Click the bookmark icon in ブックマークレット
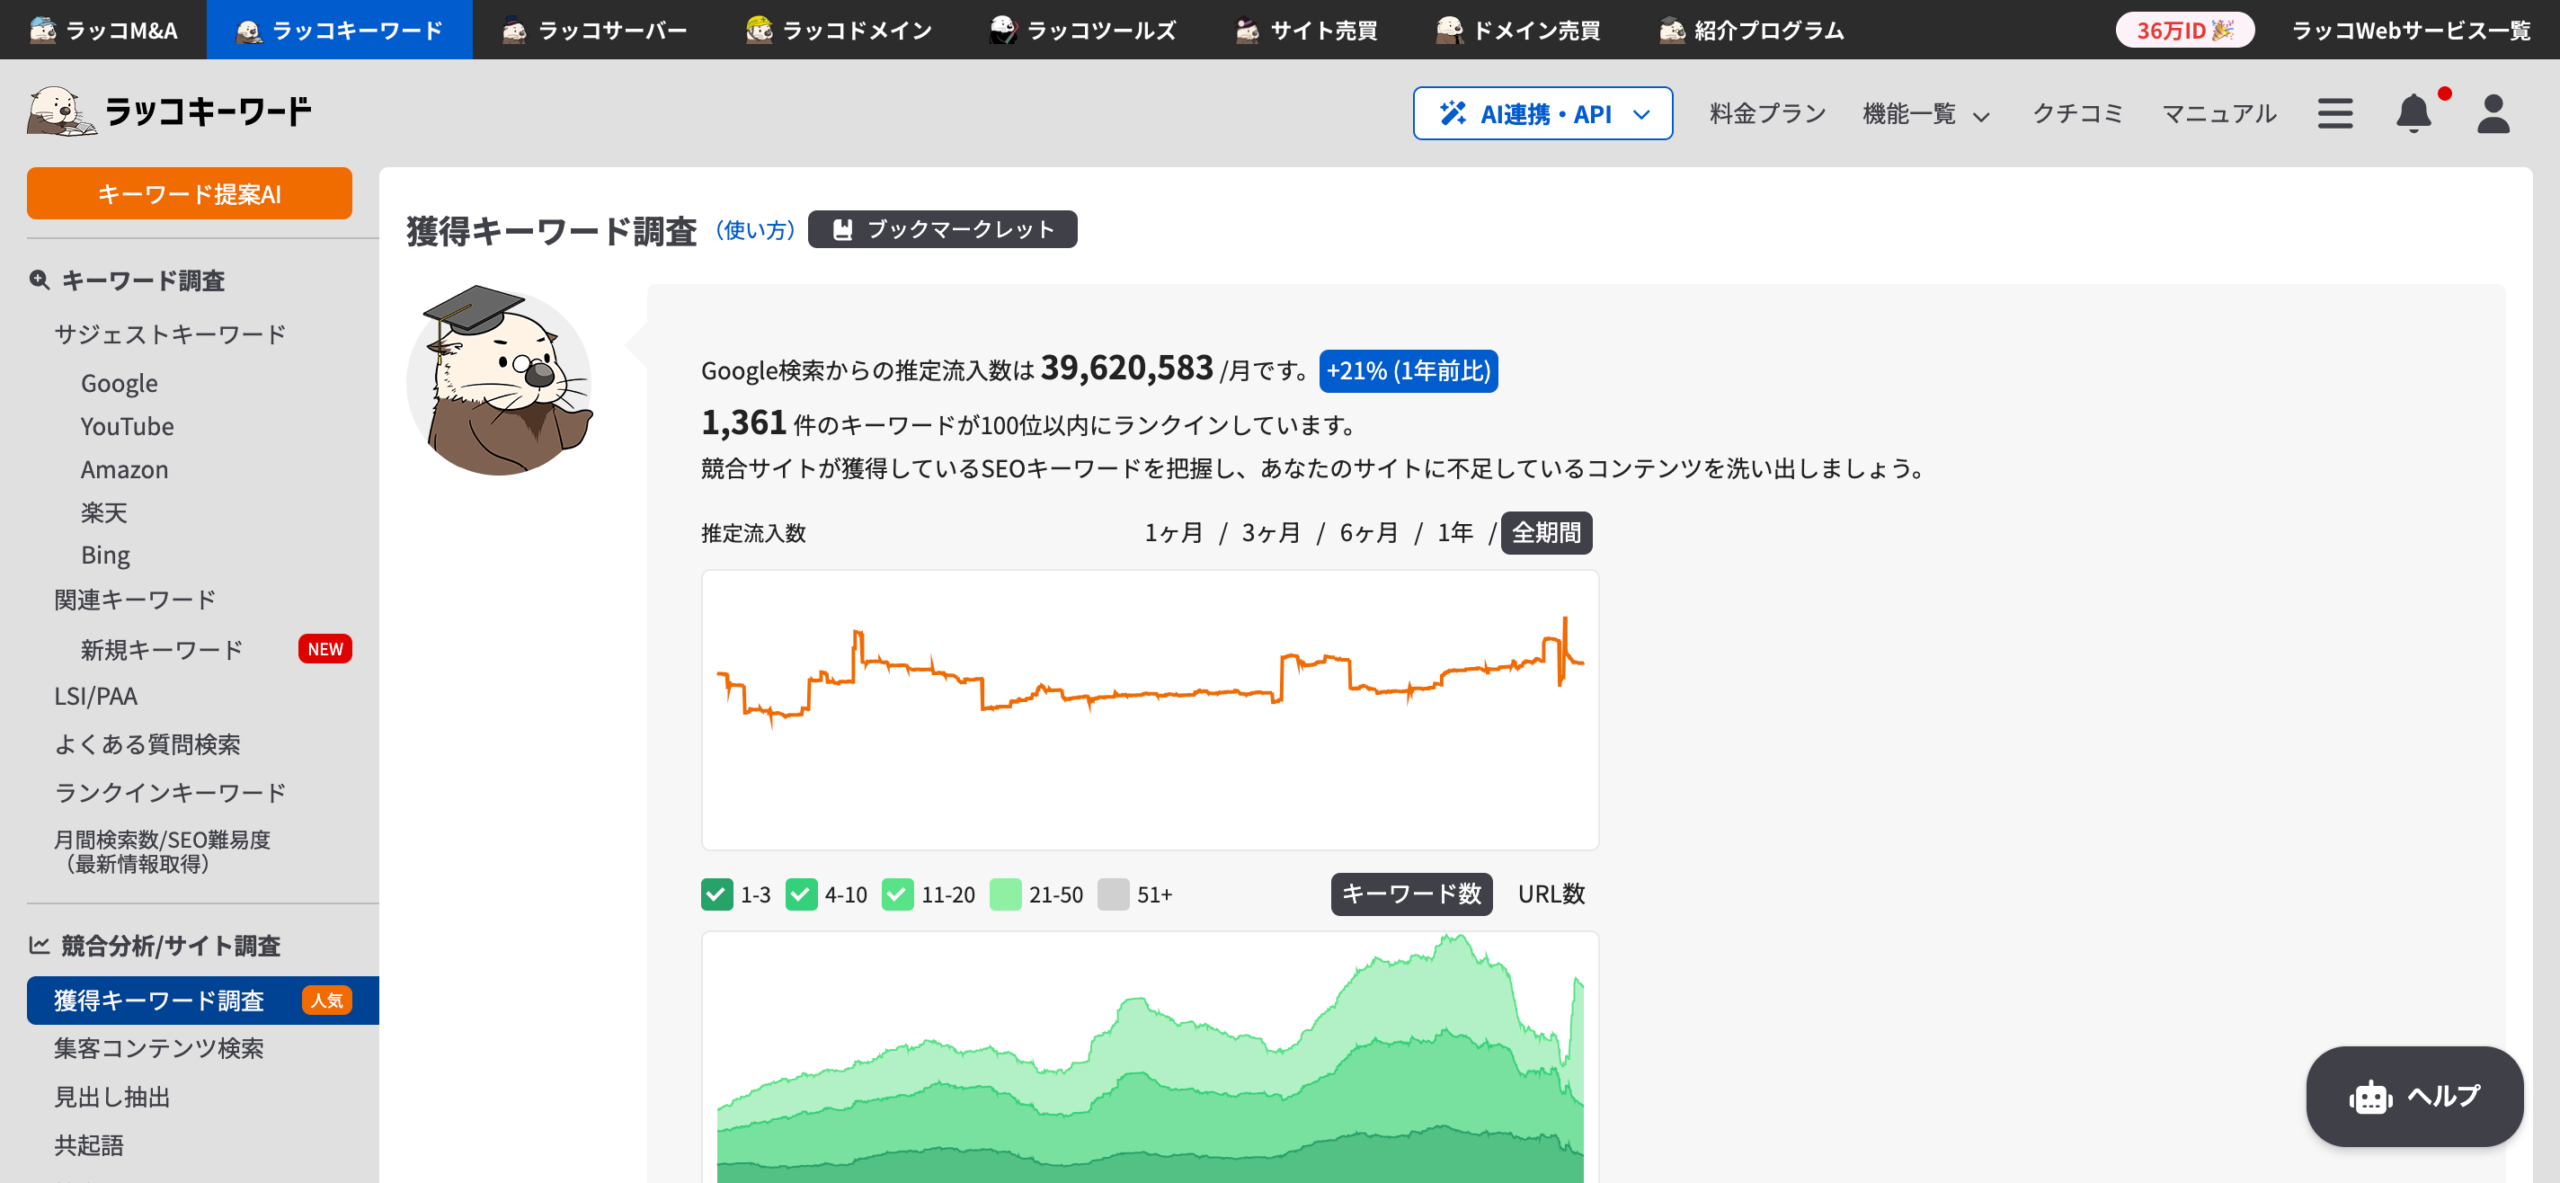 click(x=843, y=229)
